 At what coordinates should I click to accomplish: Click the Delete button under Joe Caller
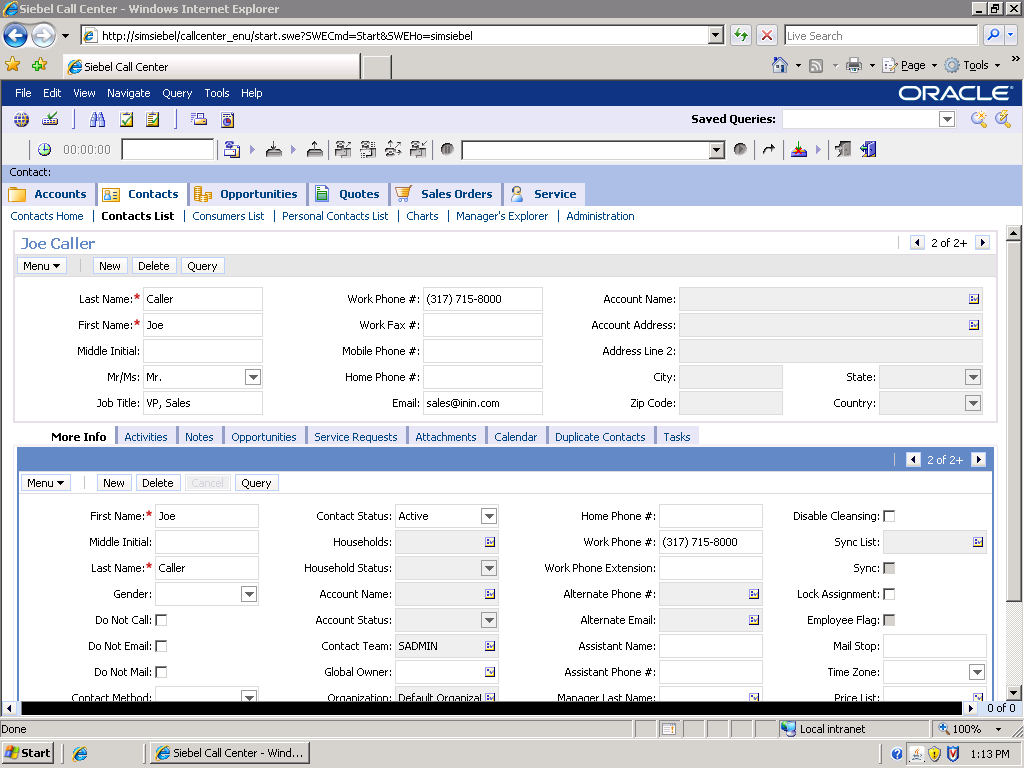tap(153, 266)
